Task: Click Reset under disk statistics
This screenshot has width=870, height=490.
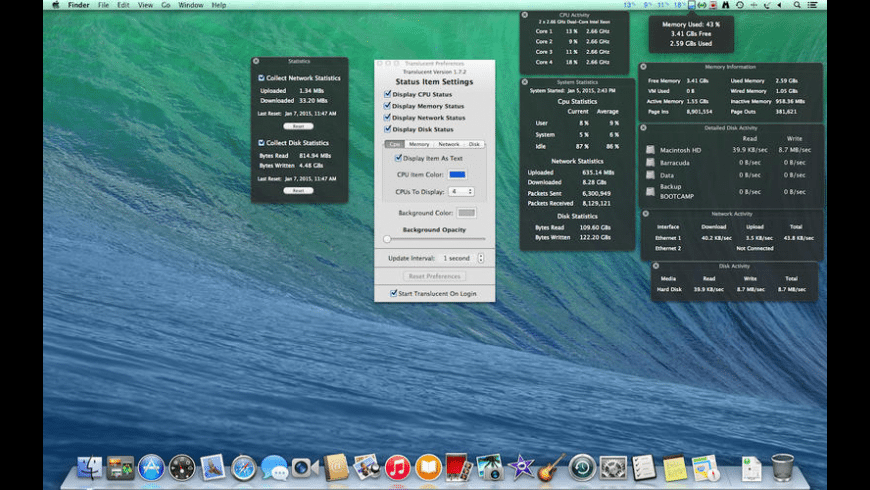Action: [x=299, y=190]
